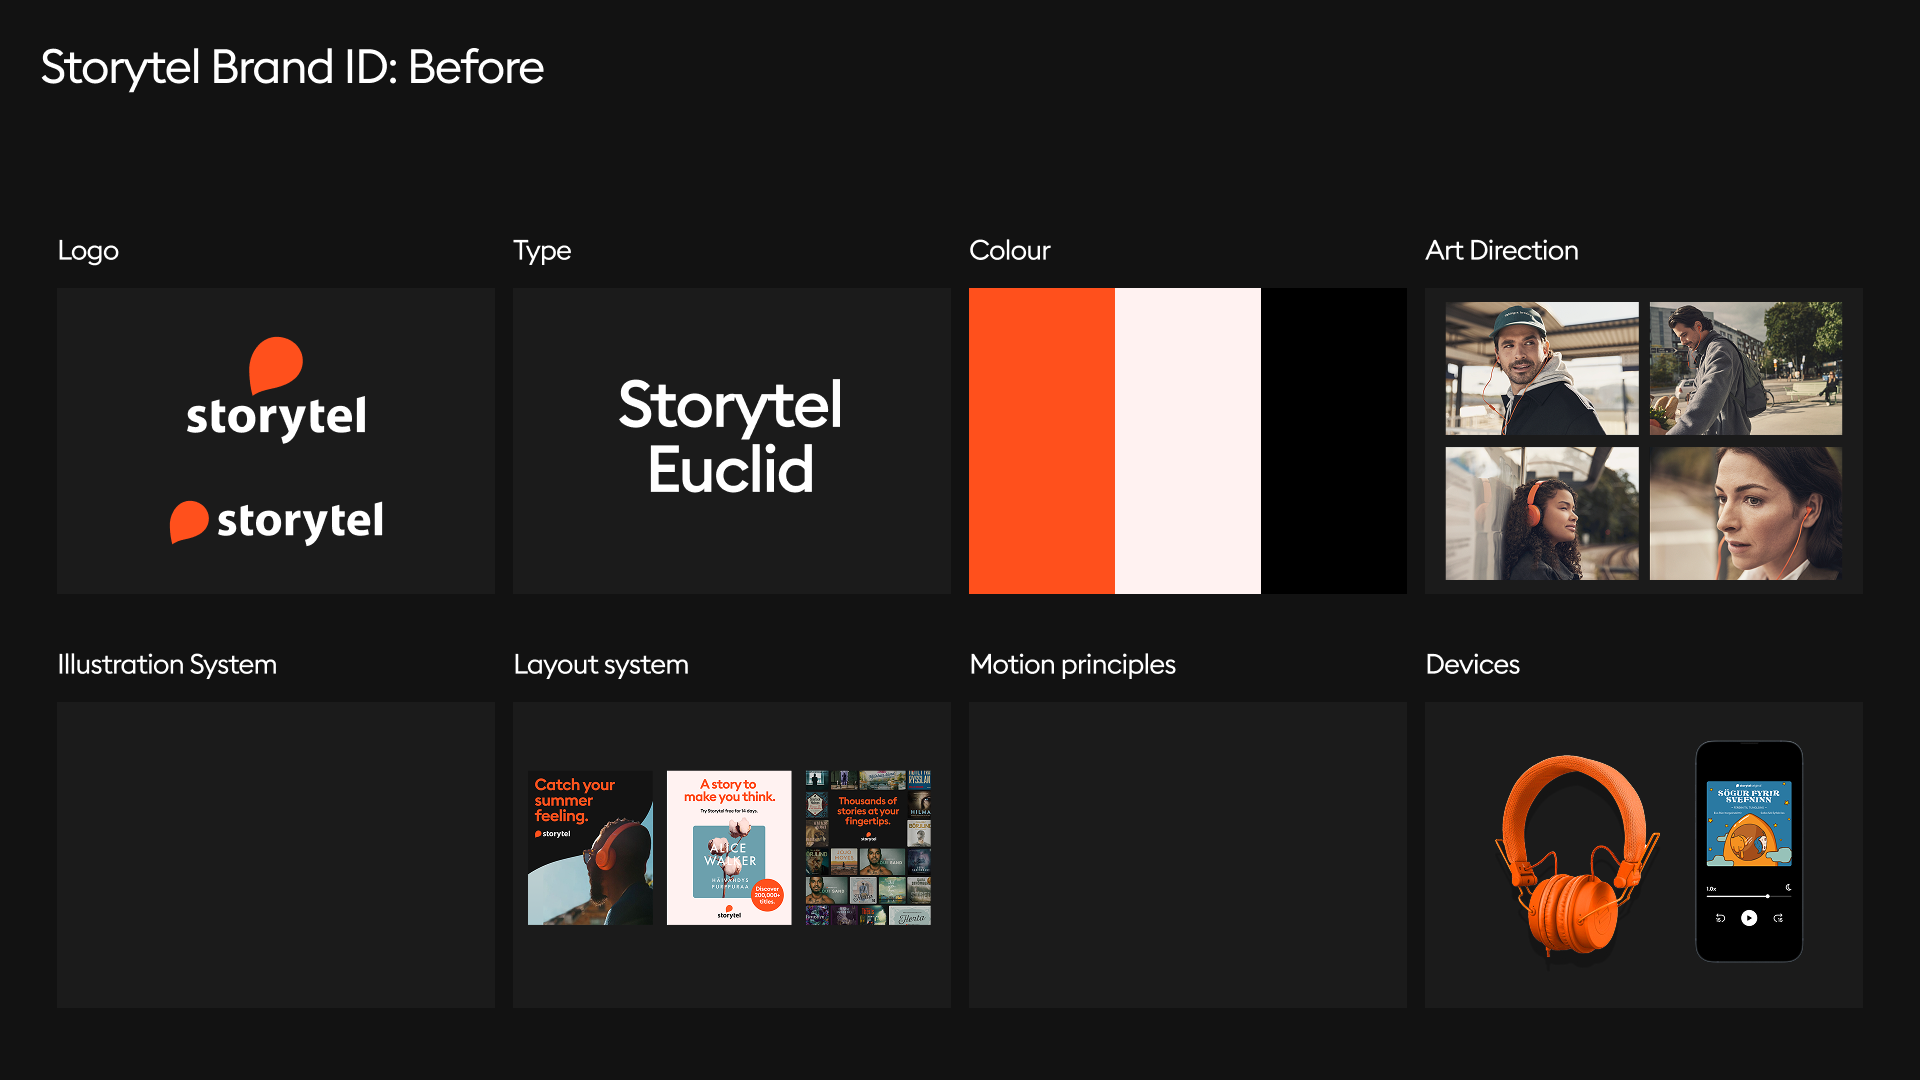Click the man in green cap photo
1920x1080 pixels.
click(x=1541, y=368)
